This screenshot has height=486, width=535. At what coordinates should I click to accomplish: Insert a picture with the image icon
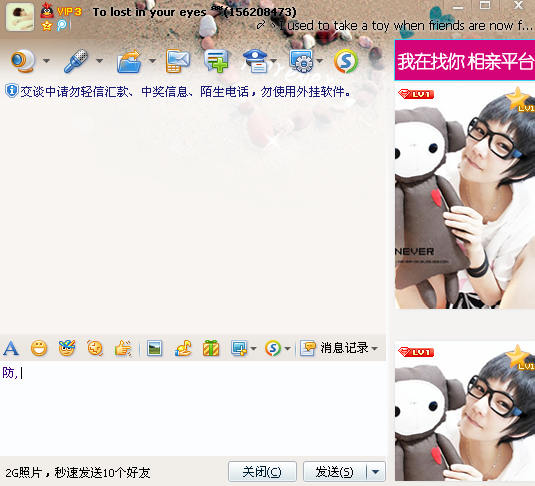(x=154, y=348)
